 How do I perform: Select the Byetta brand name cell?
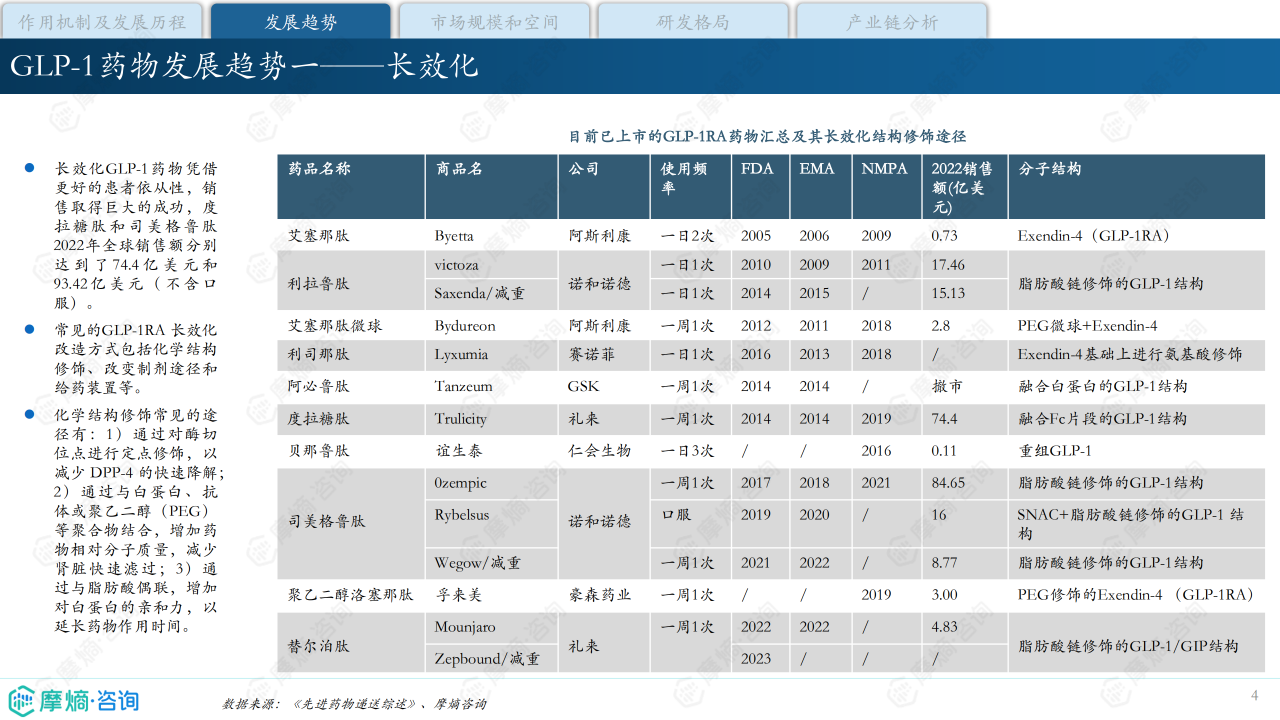coord(491,236)
